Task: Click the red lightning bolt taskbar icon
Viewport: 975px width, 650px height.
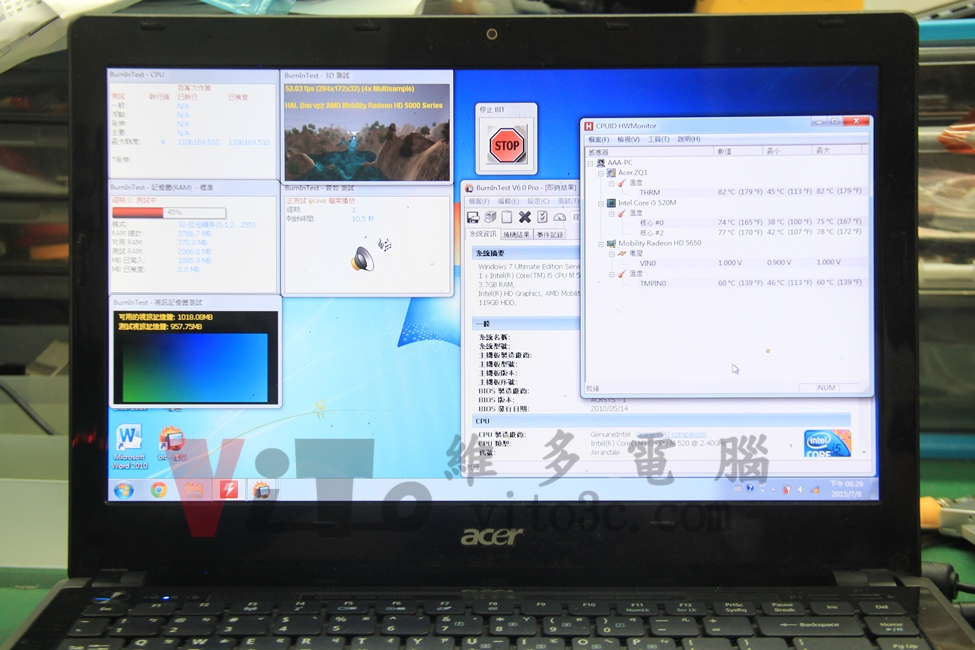Action: pos(228,490)
